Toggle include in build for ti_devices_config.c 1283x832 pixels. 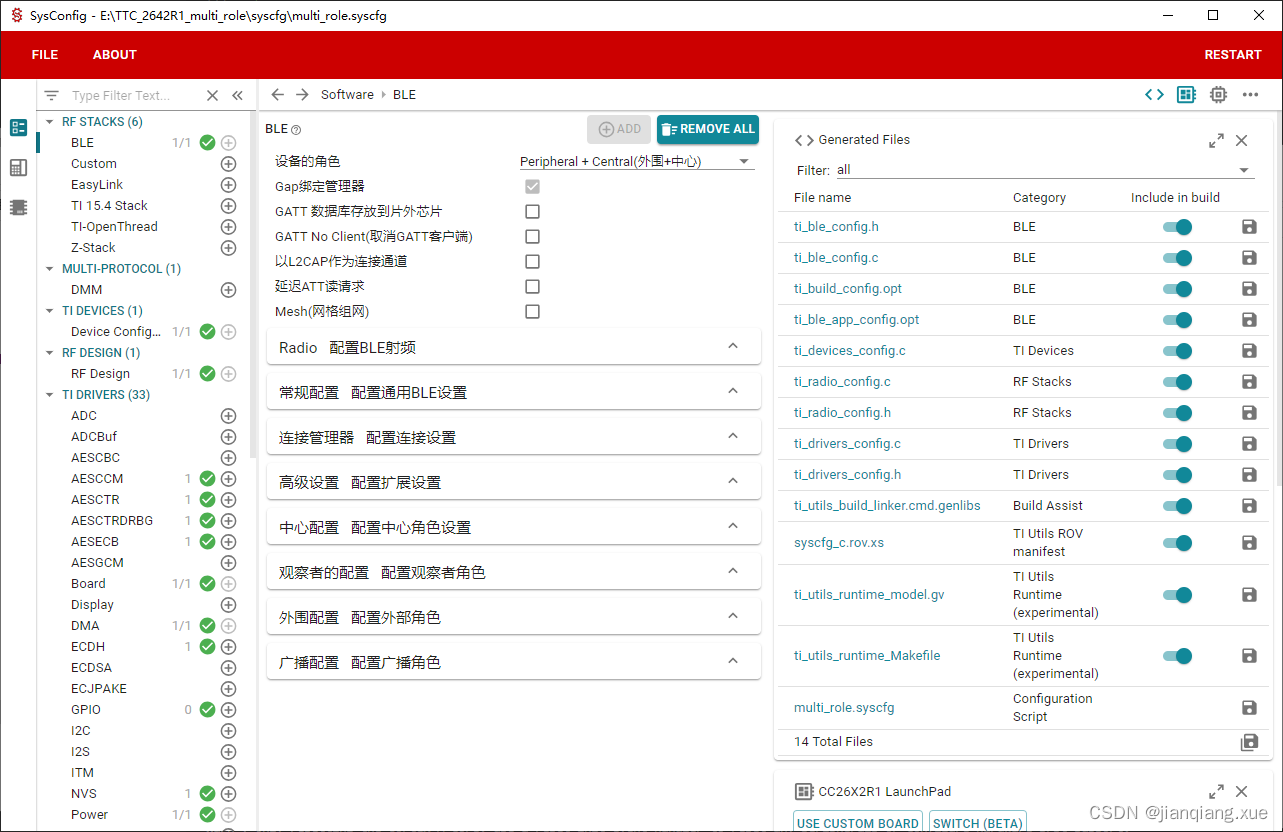(x=1178, y=351)
